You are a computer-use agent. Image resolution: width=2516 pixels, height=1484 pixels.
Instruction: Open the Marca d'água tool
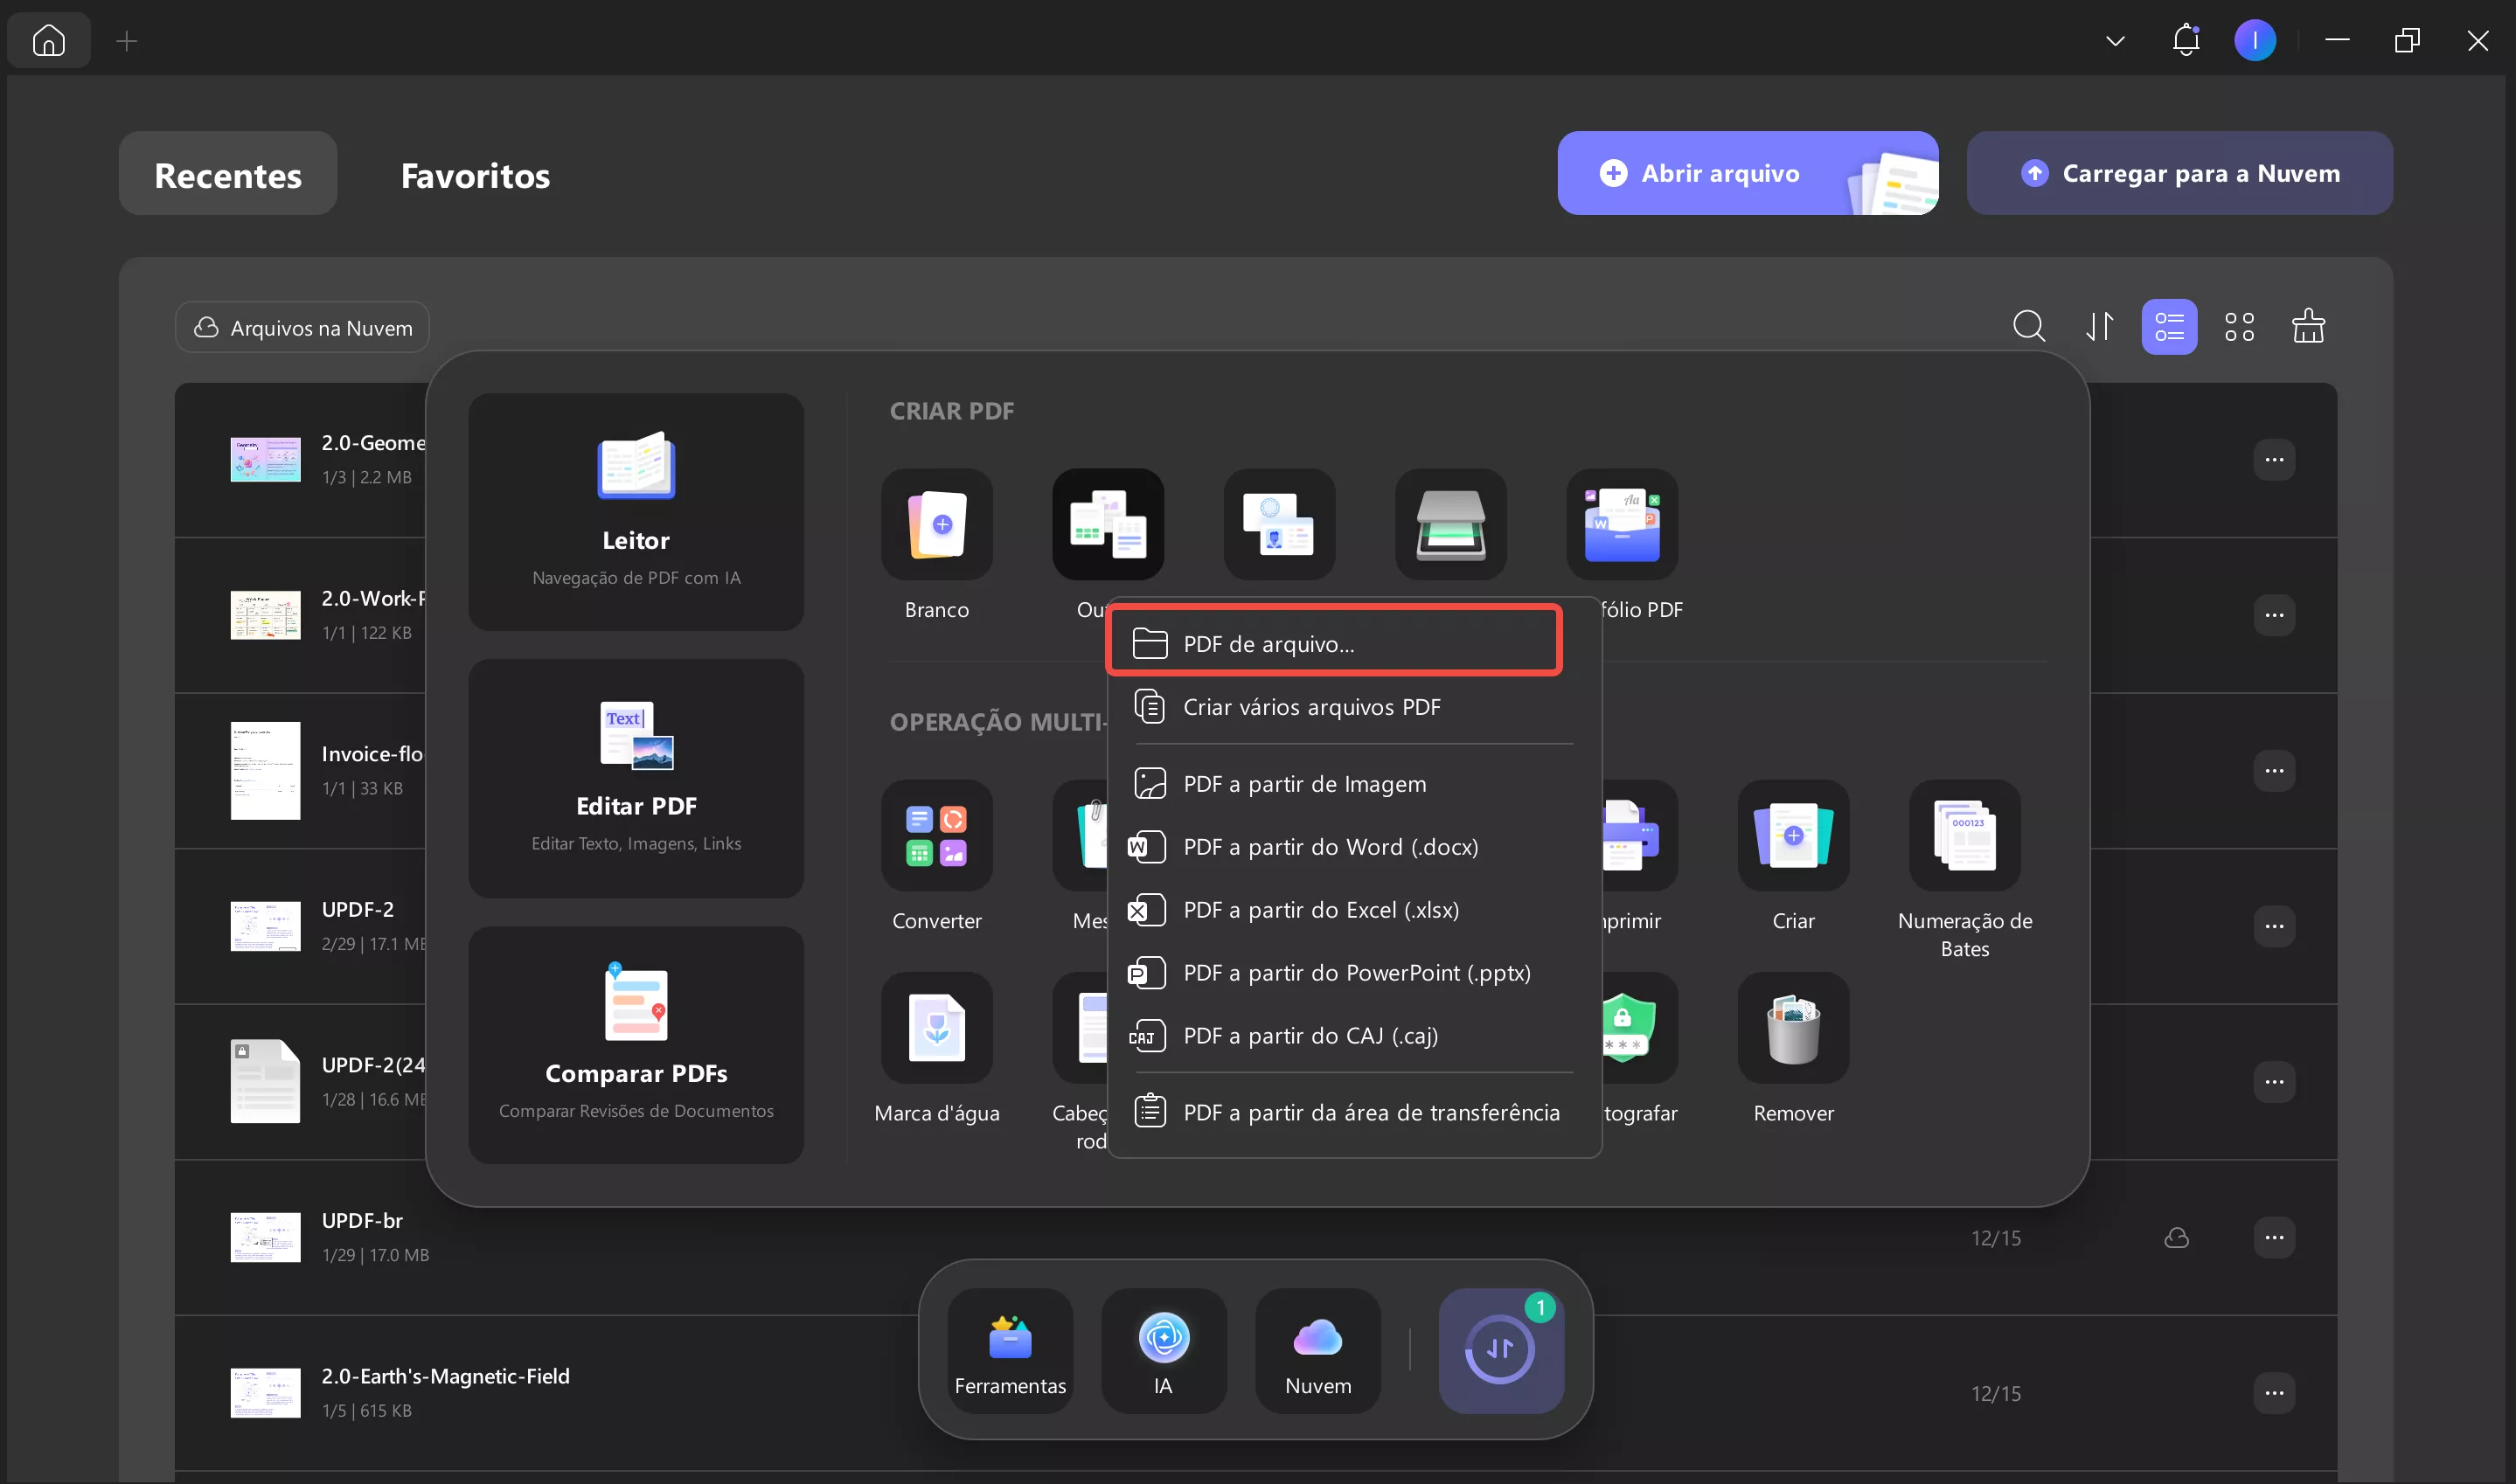tap(936, 1029)
